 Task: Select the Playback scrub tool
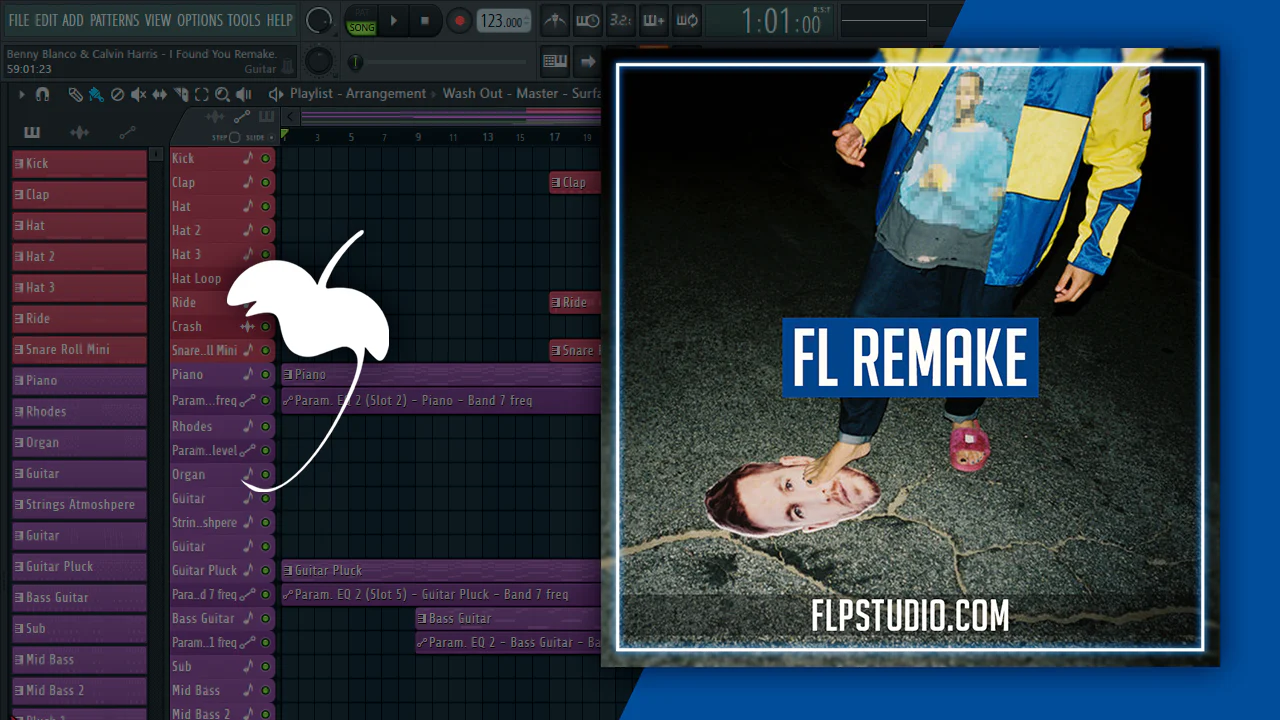(243, 94)
